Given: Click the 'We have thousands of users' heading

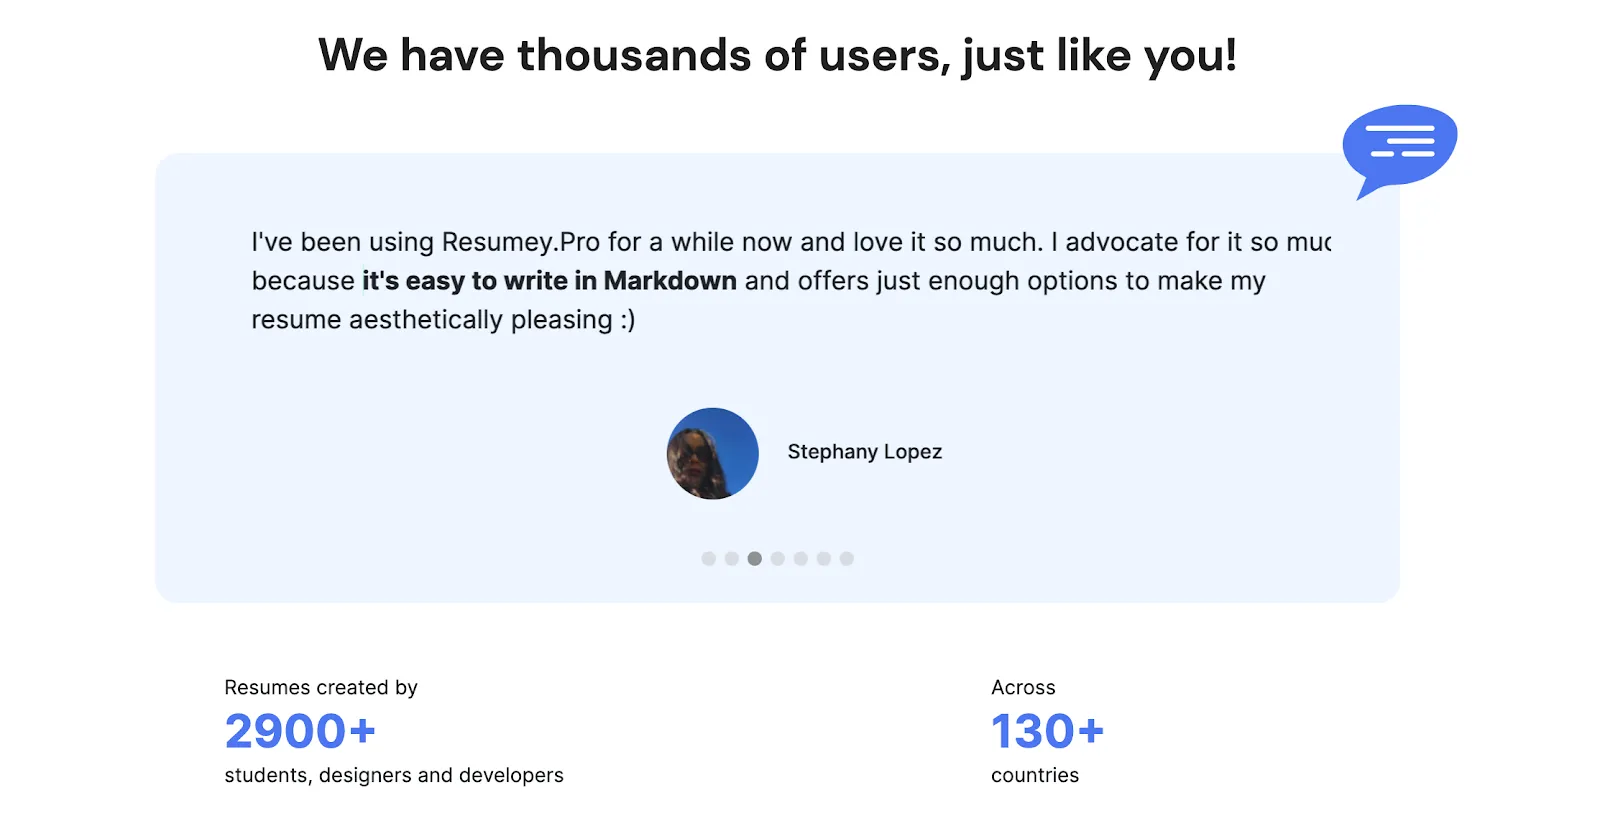Looking at the screenshot, I should pyautogui.click(x=778, y=55).
